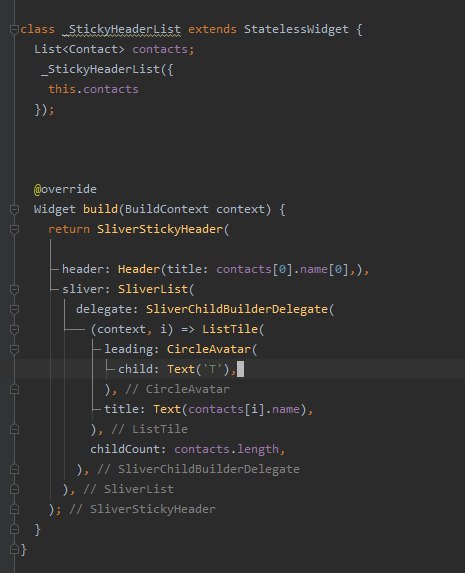This screenshot has height=573, width=465.
Task: Click the '@override' annotation
Action: coord(65,189)
